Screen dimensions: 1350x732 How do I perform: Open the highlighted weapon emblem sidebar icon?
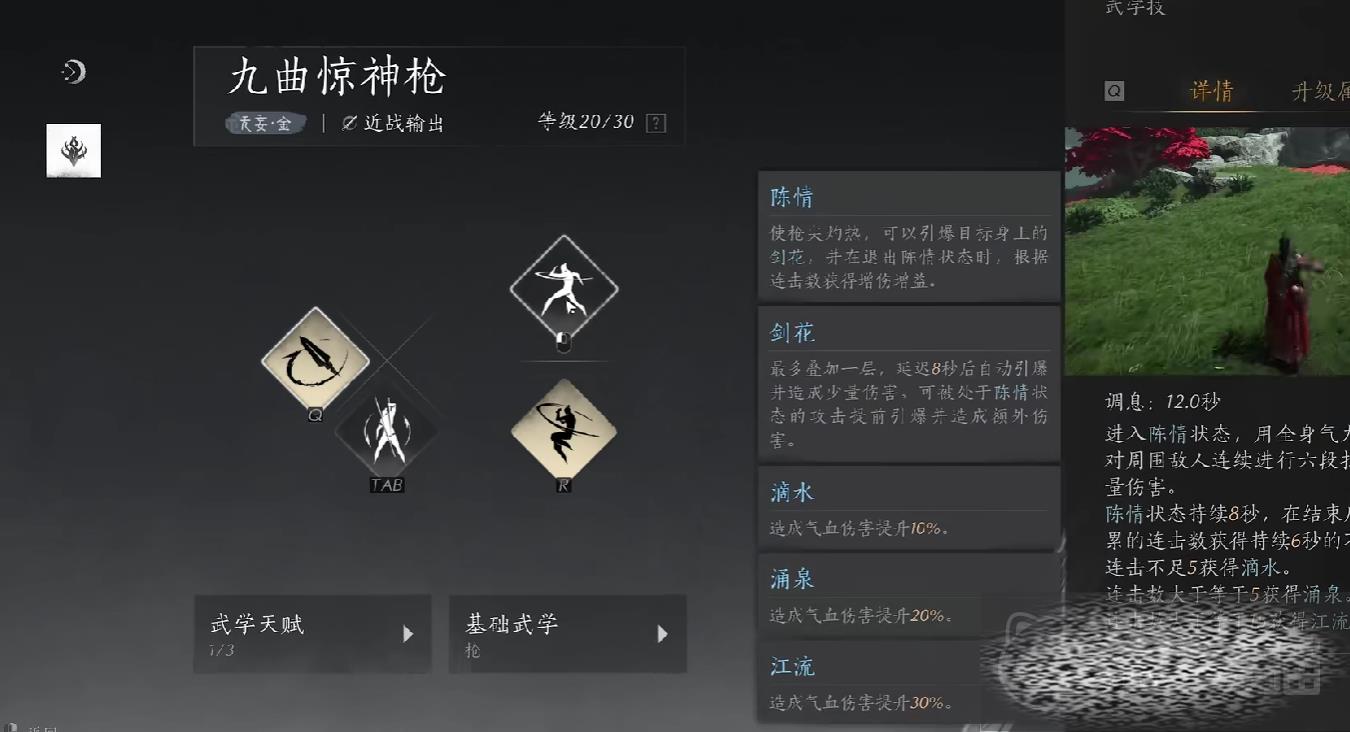tap(74, 151)
